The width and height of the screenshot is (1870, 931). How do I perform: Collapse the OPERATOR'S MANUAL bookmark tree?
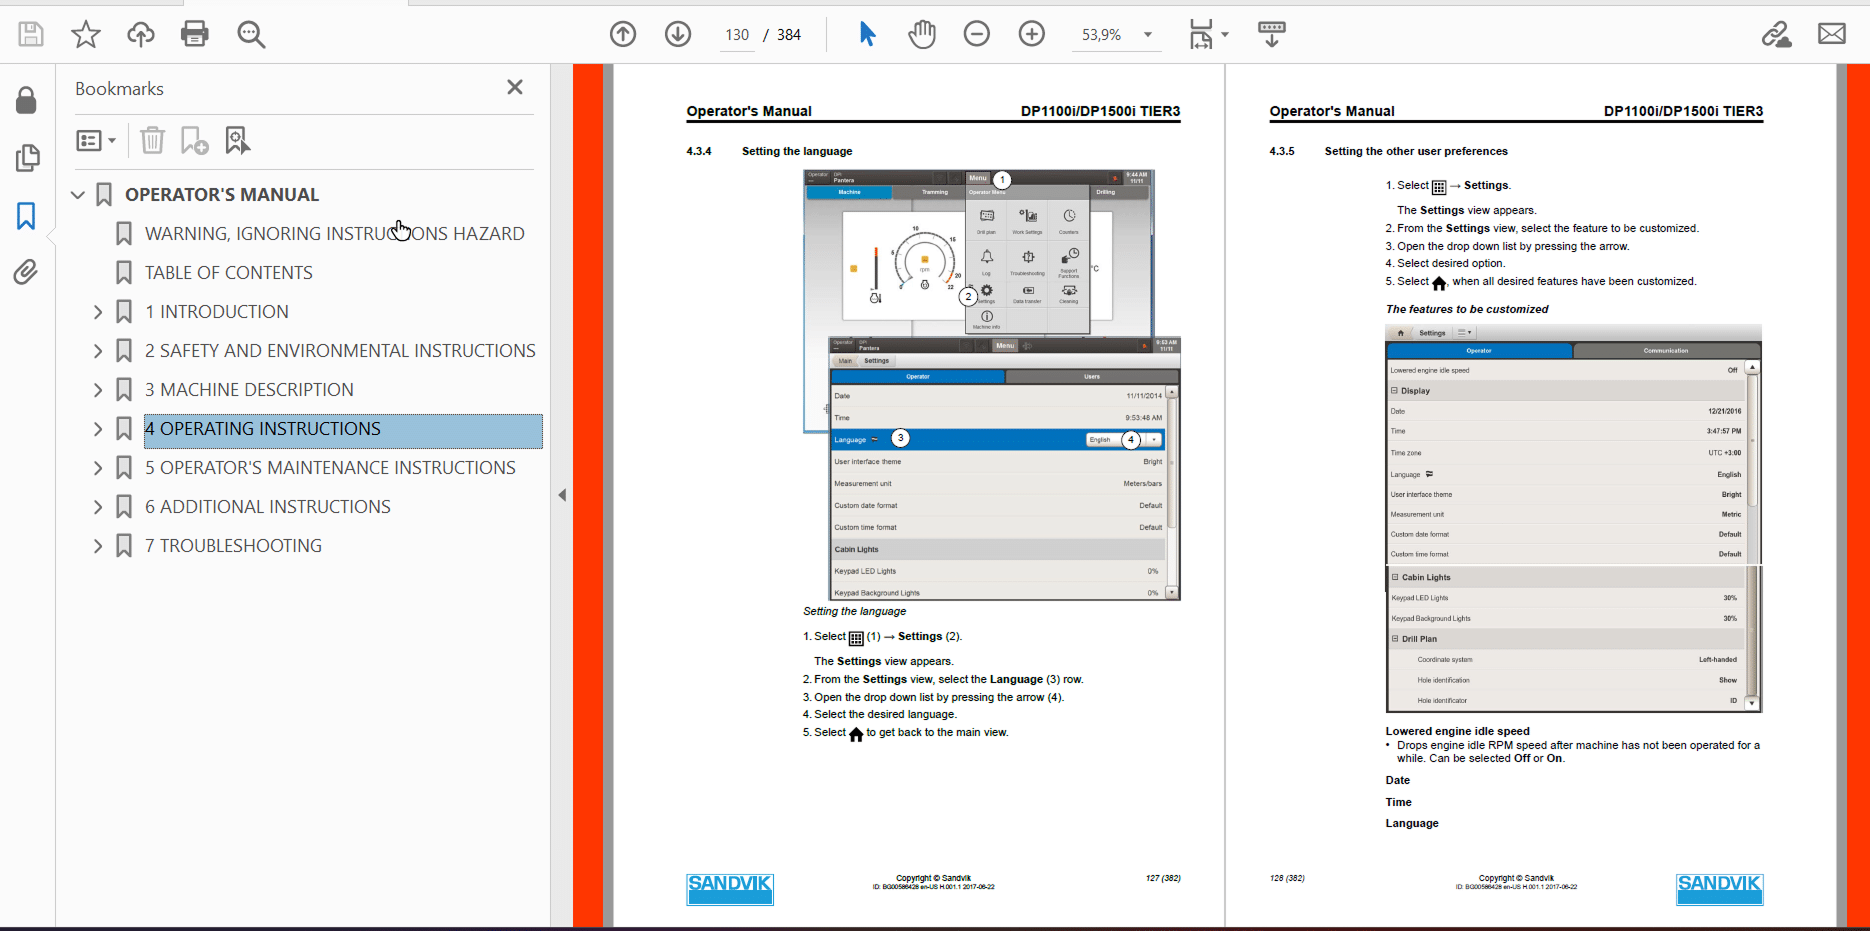click(x=78, y=194)
